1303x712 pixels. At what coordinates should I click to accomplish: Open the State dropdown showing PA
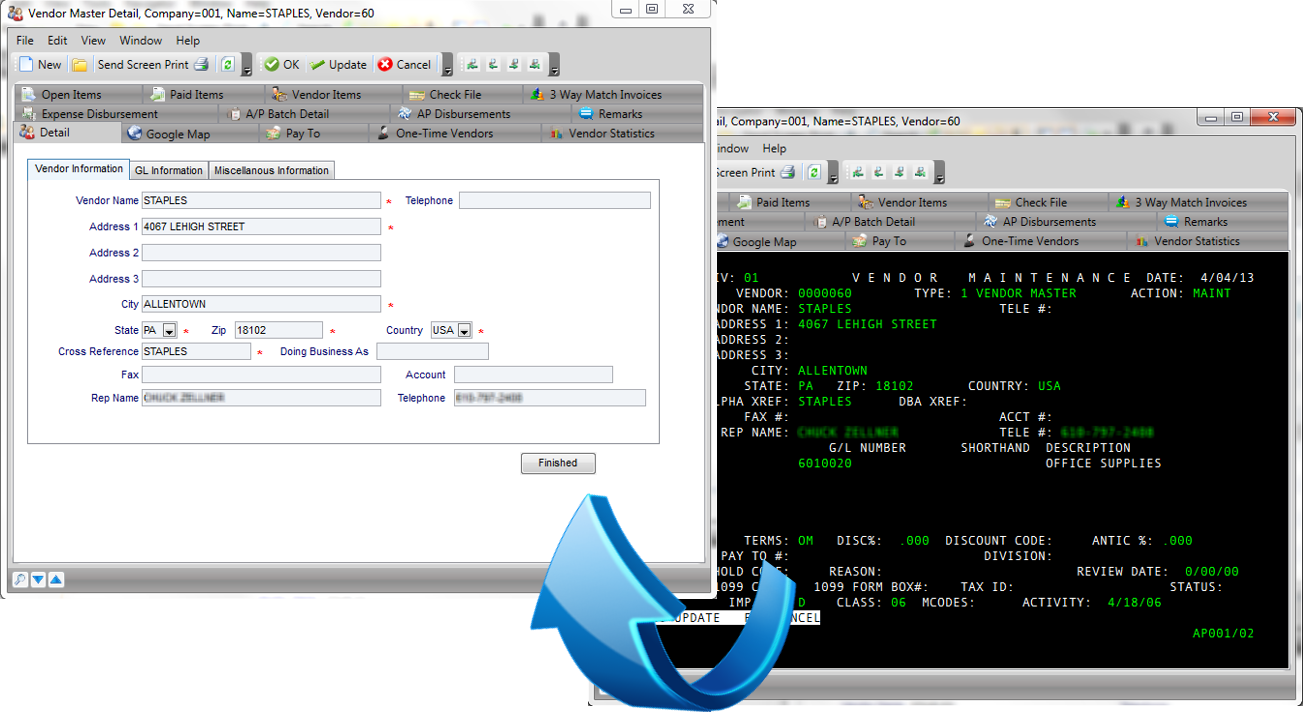(169, 330)
